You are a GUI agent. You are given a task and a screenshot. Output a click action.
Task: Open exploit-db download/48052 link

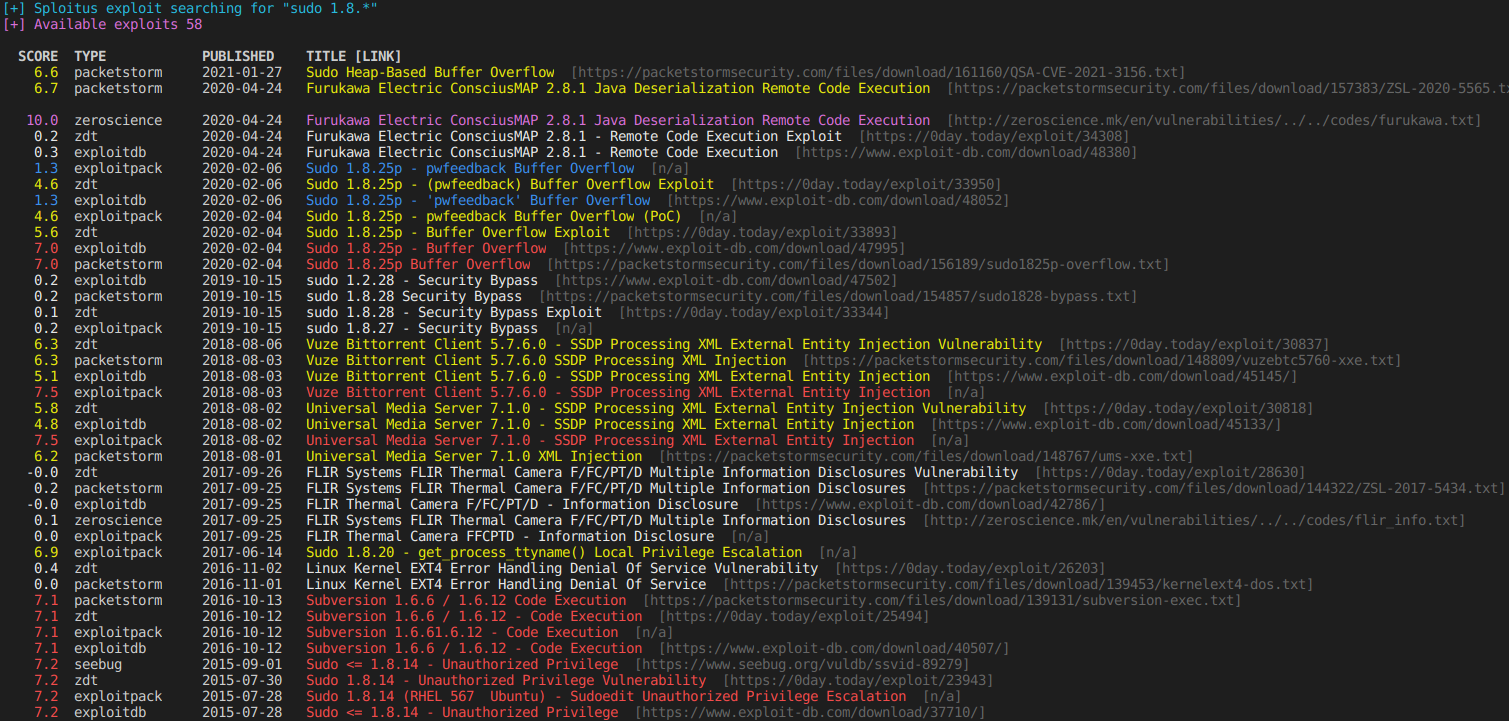(x=838, y=200)
